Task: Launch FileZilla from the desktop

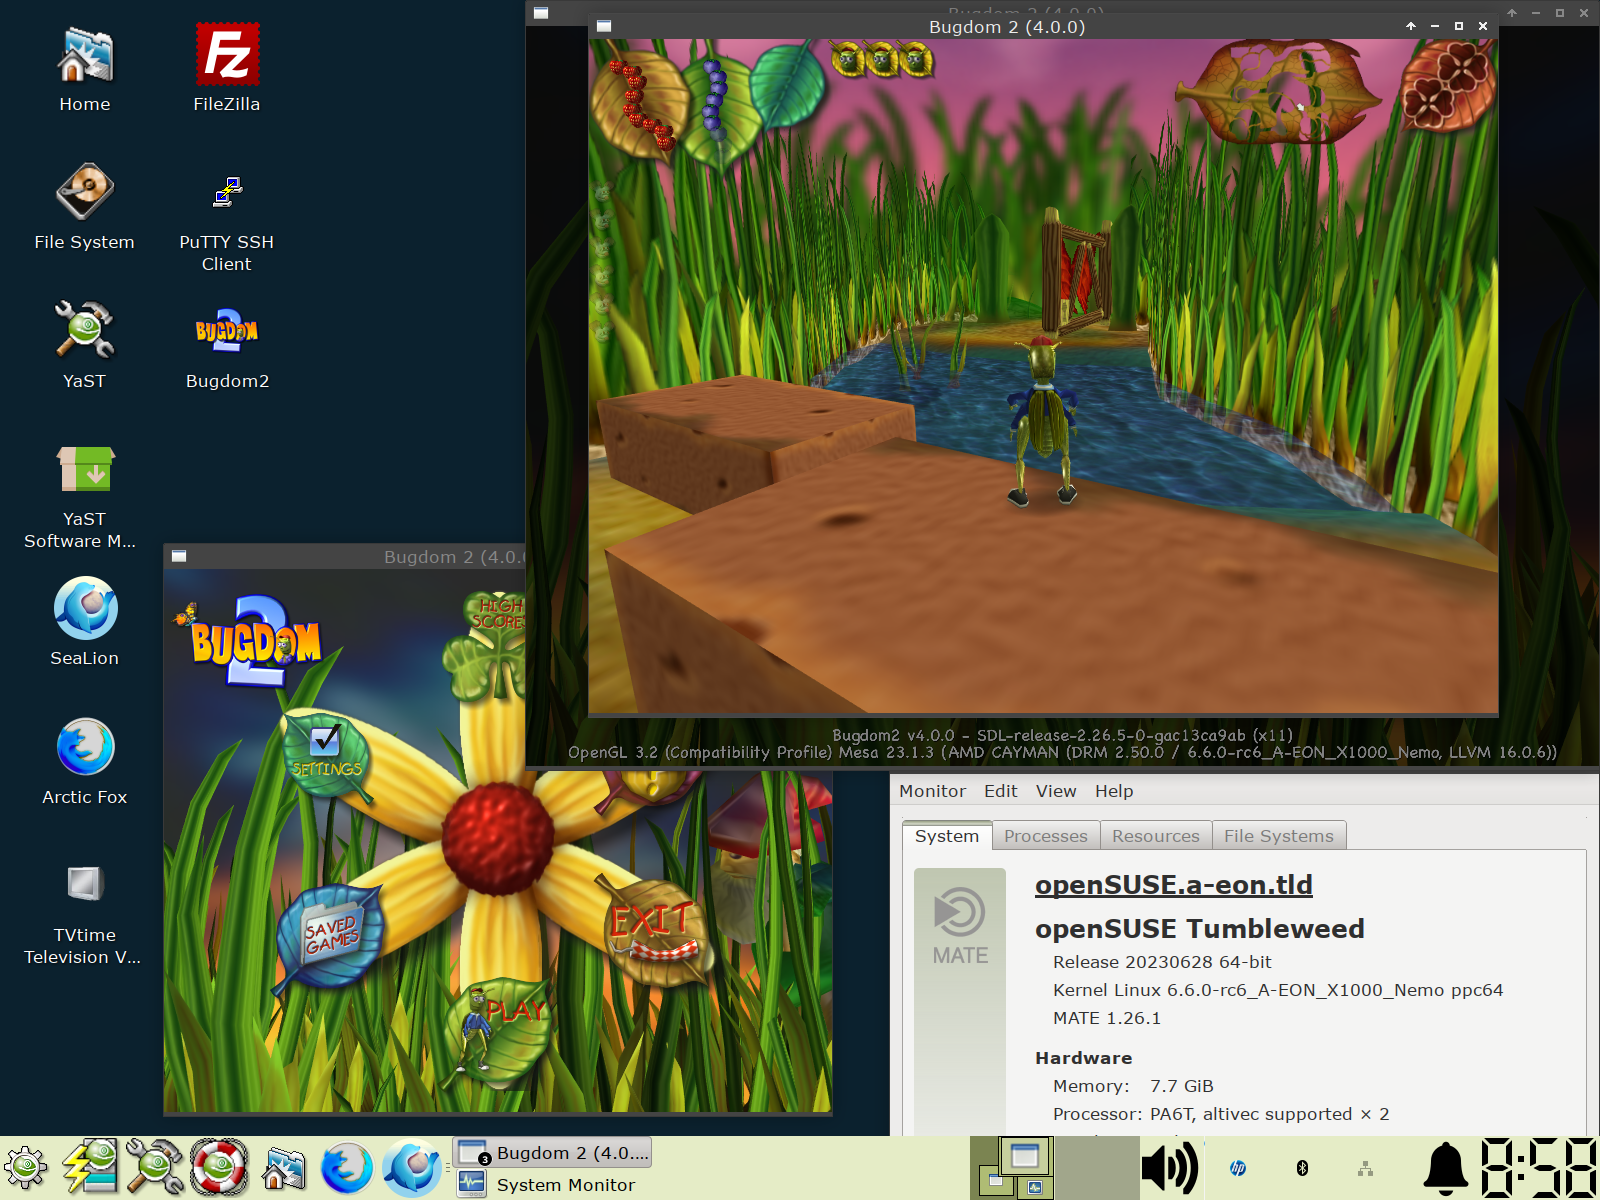Action: click(x=227, y=68)
